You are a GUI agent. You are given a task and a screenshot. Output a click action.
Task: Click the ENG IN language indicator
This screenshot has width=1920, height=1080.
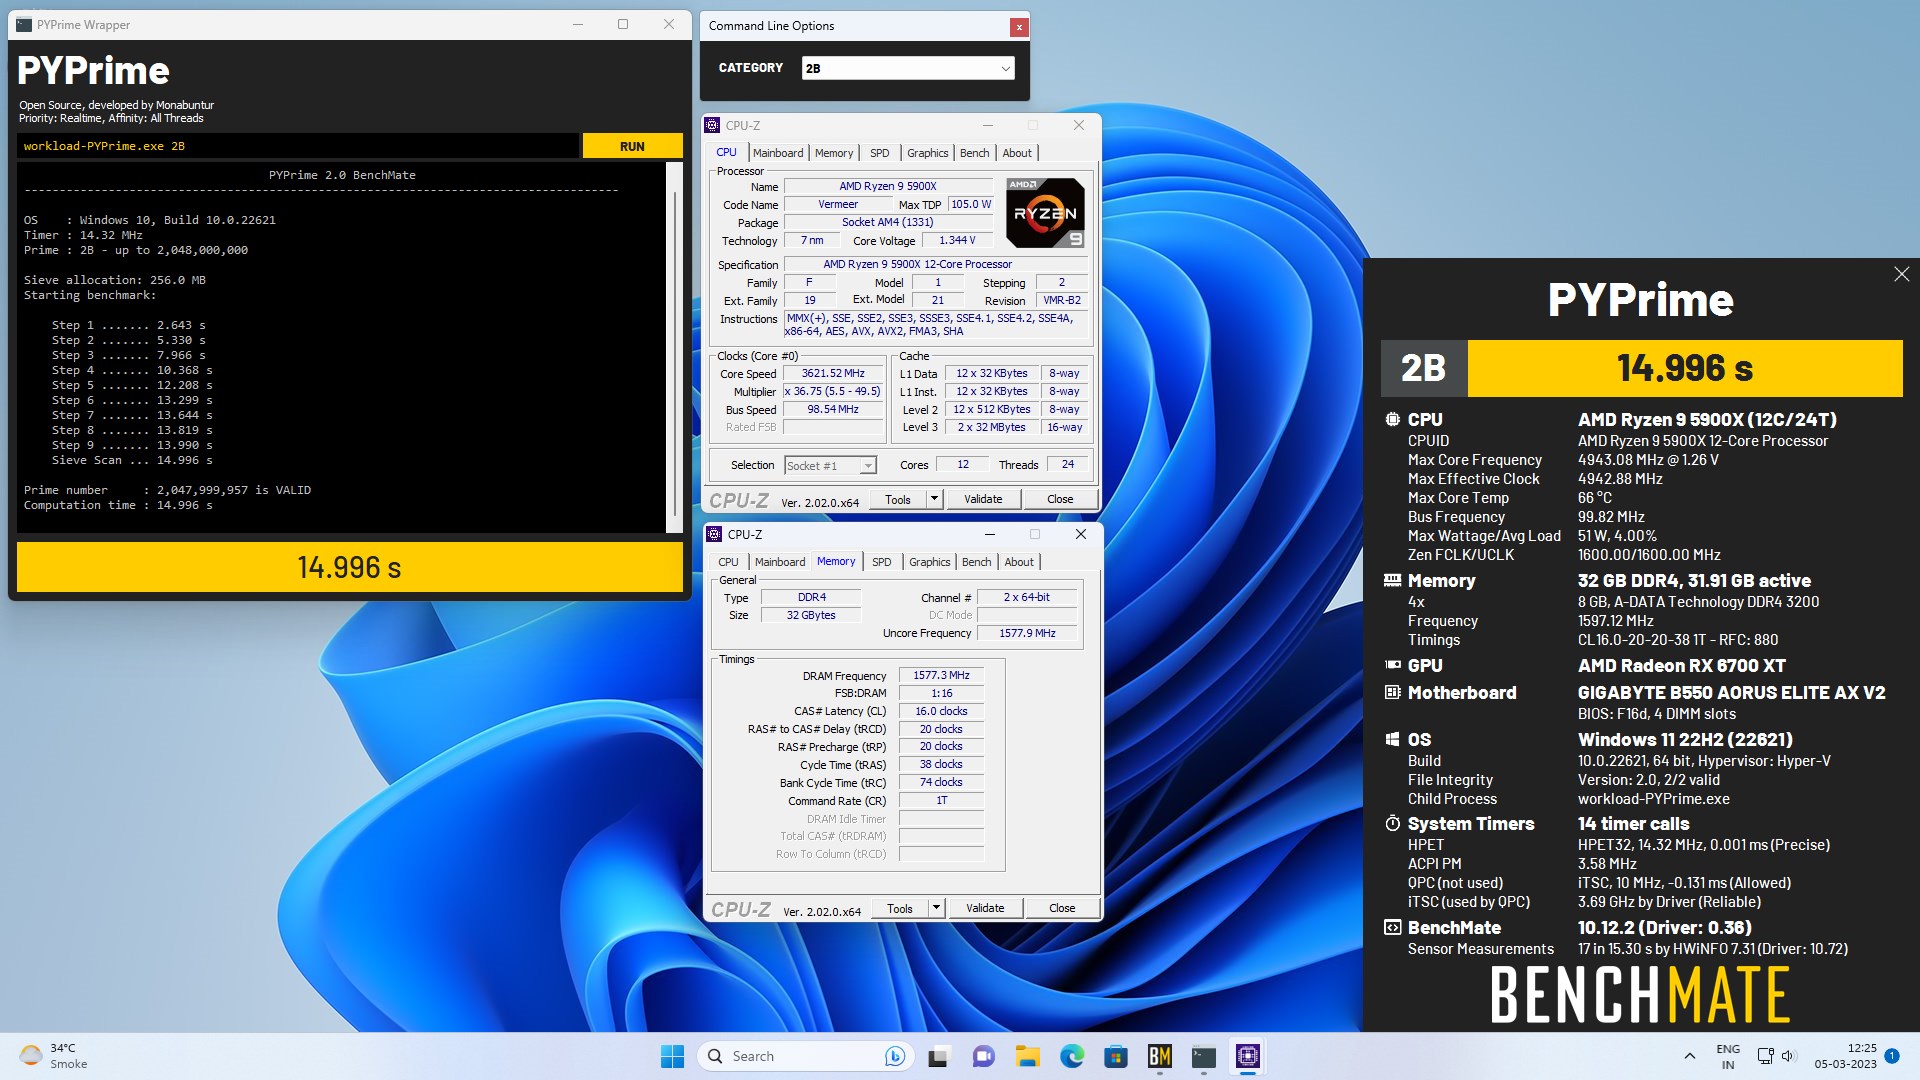pos(1728,1056)
